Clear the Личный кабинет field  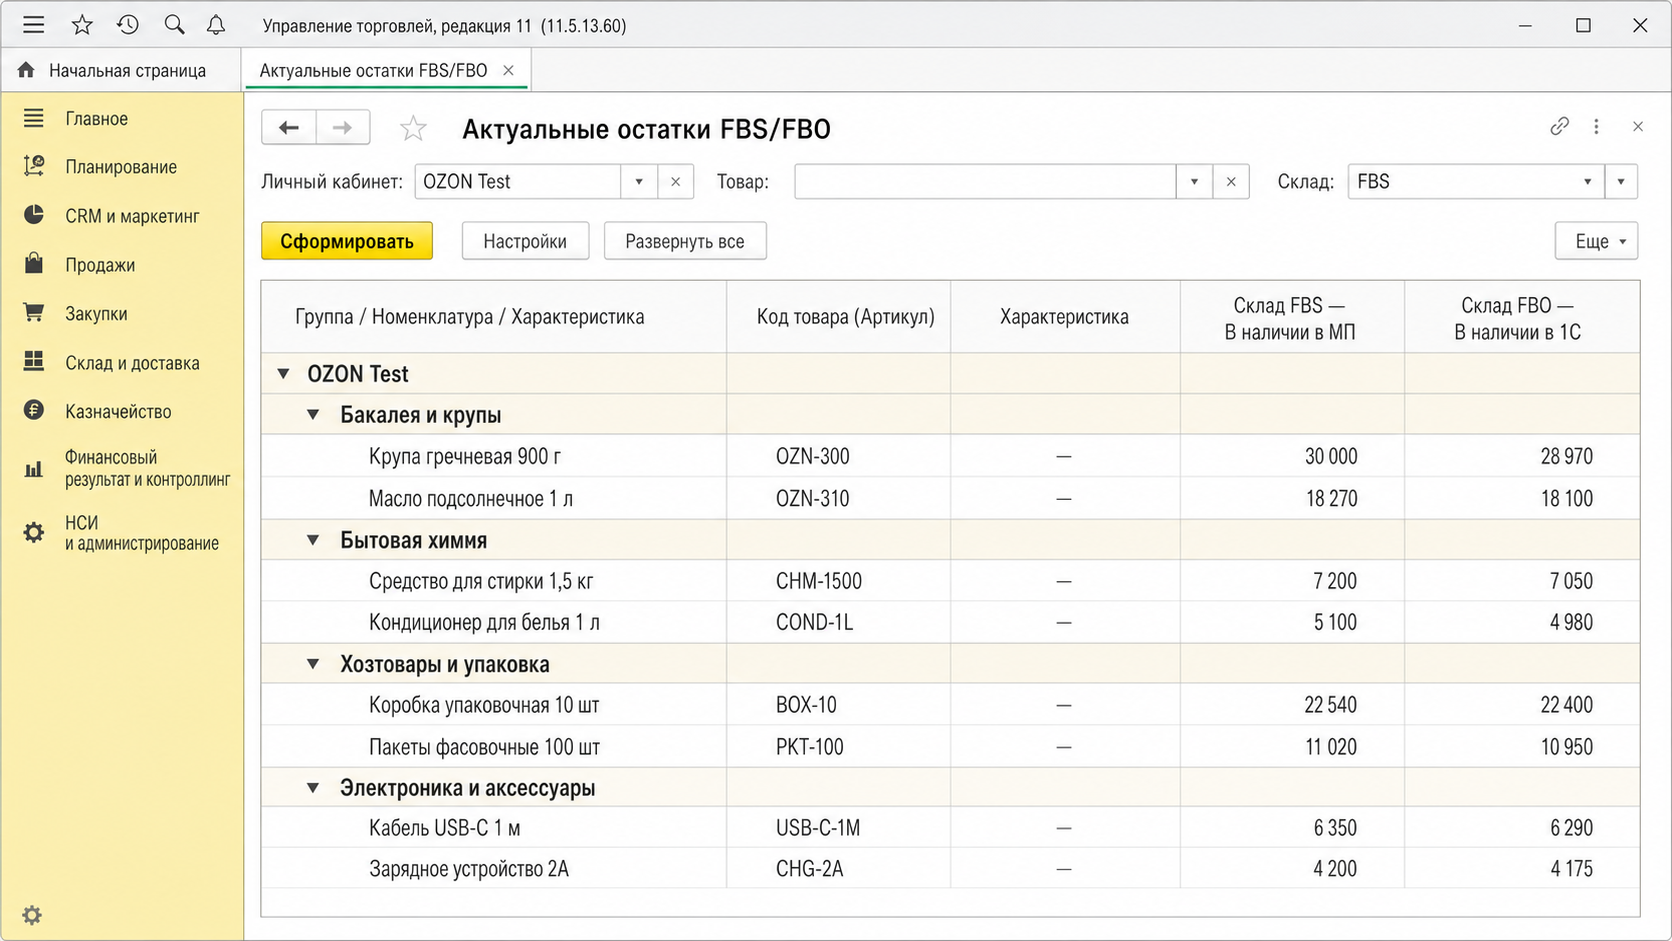675,182
